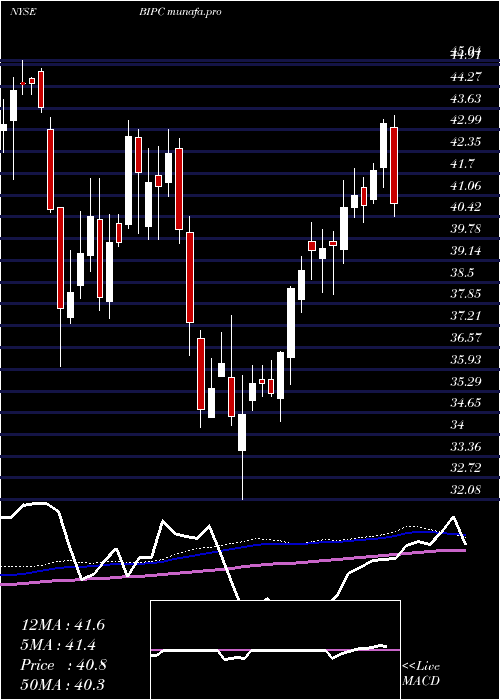Select the 32.72 price axis label

[x=467, y=468]
